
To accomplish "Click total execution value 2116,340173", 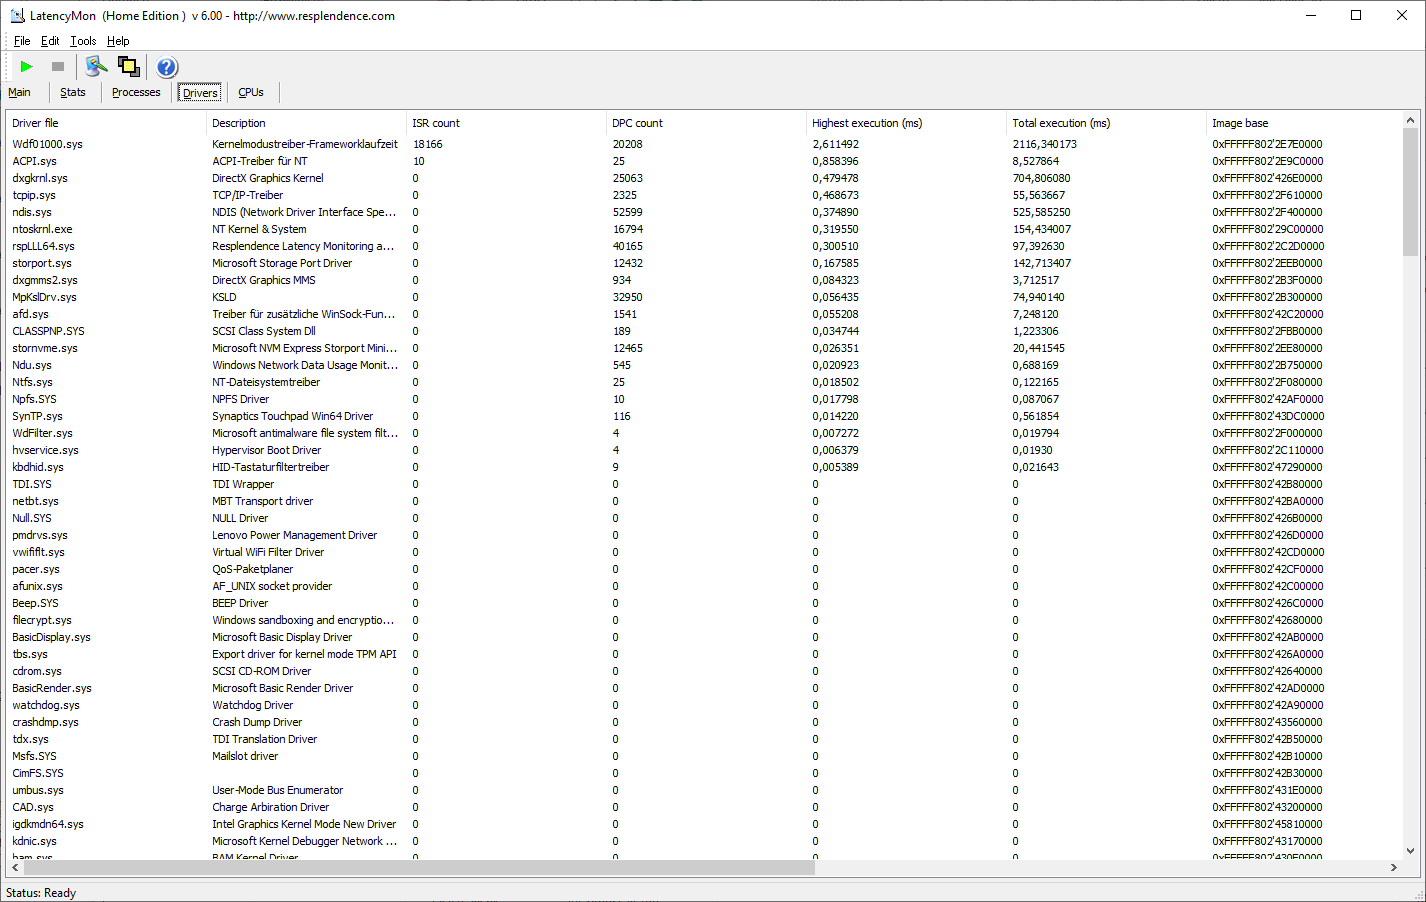I will tap(1044, 144).
